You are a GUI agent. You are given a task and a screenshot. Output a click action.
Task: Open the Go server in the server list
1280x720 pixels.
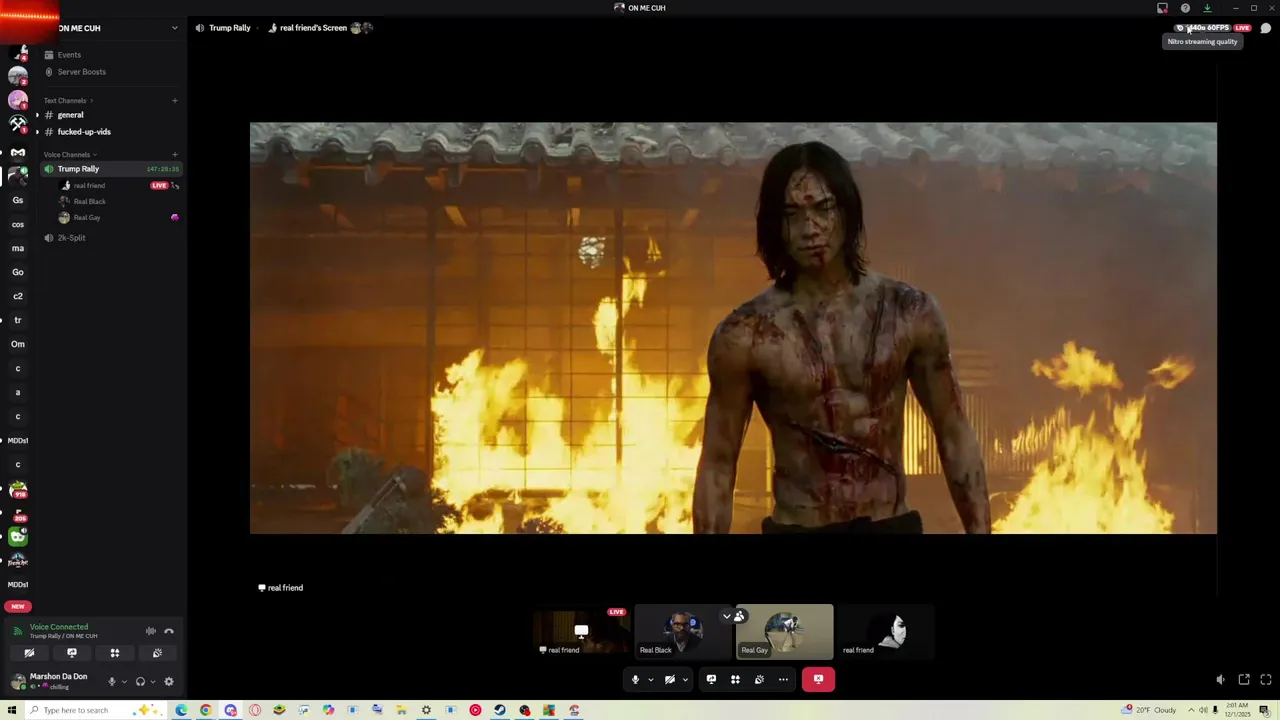18,272
